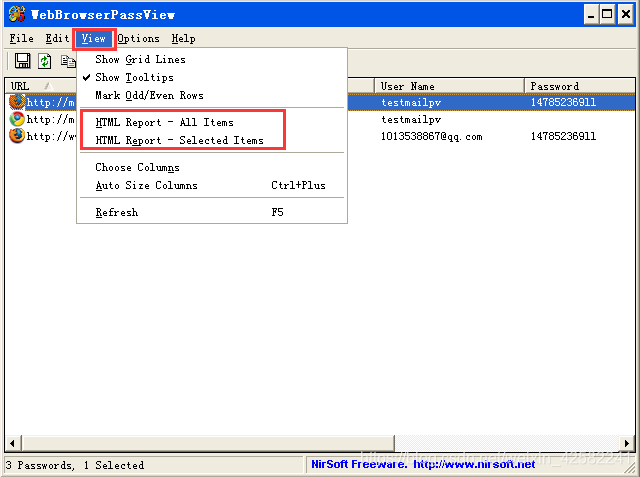The height and width of the screenshot is (477, 640).
Task: Choose HTML Report - Selected Items
Action: coord(212,140)
